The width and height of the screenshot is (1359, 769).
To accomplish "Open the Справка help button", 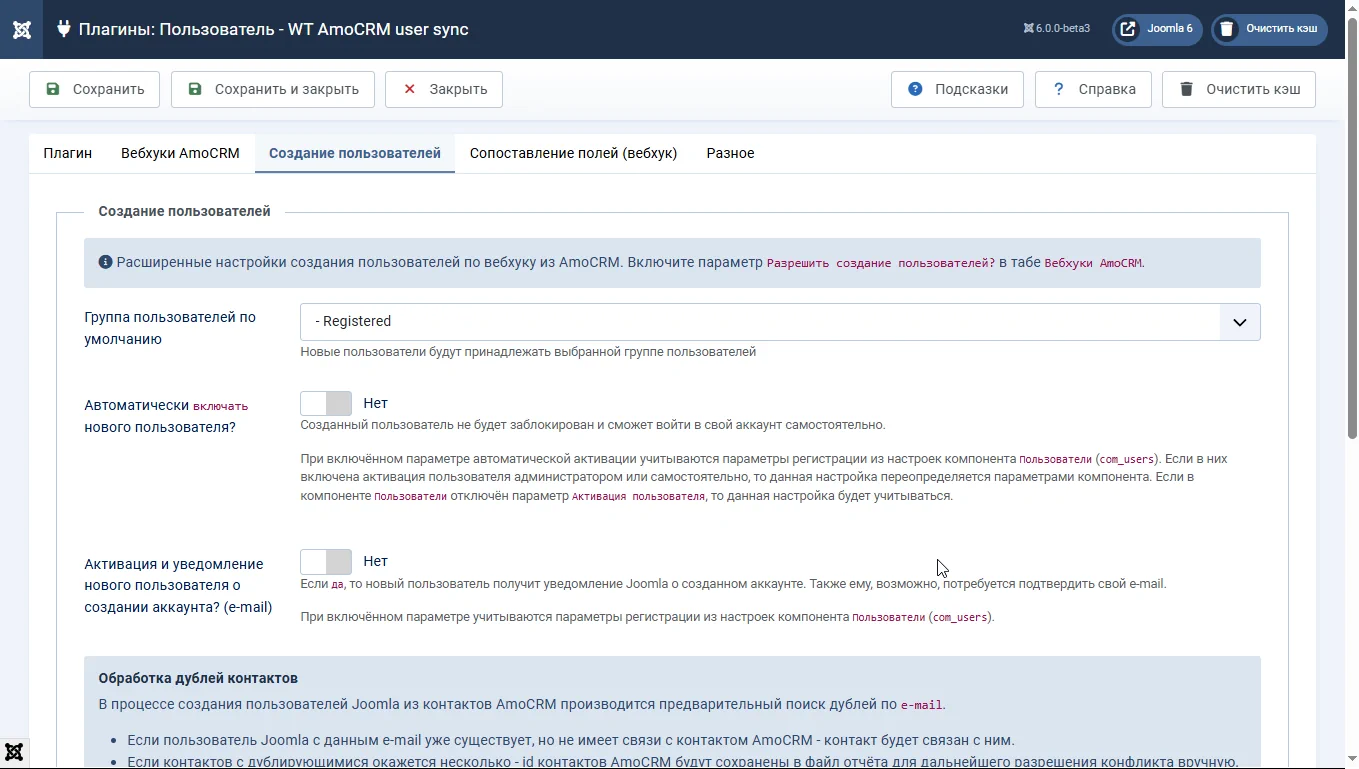I will click(1093, 89).
